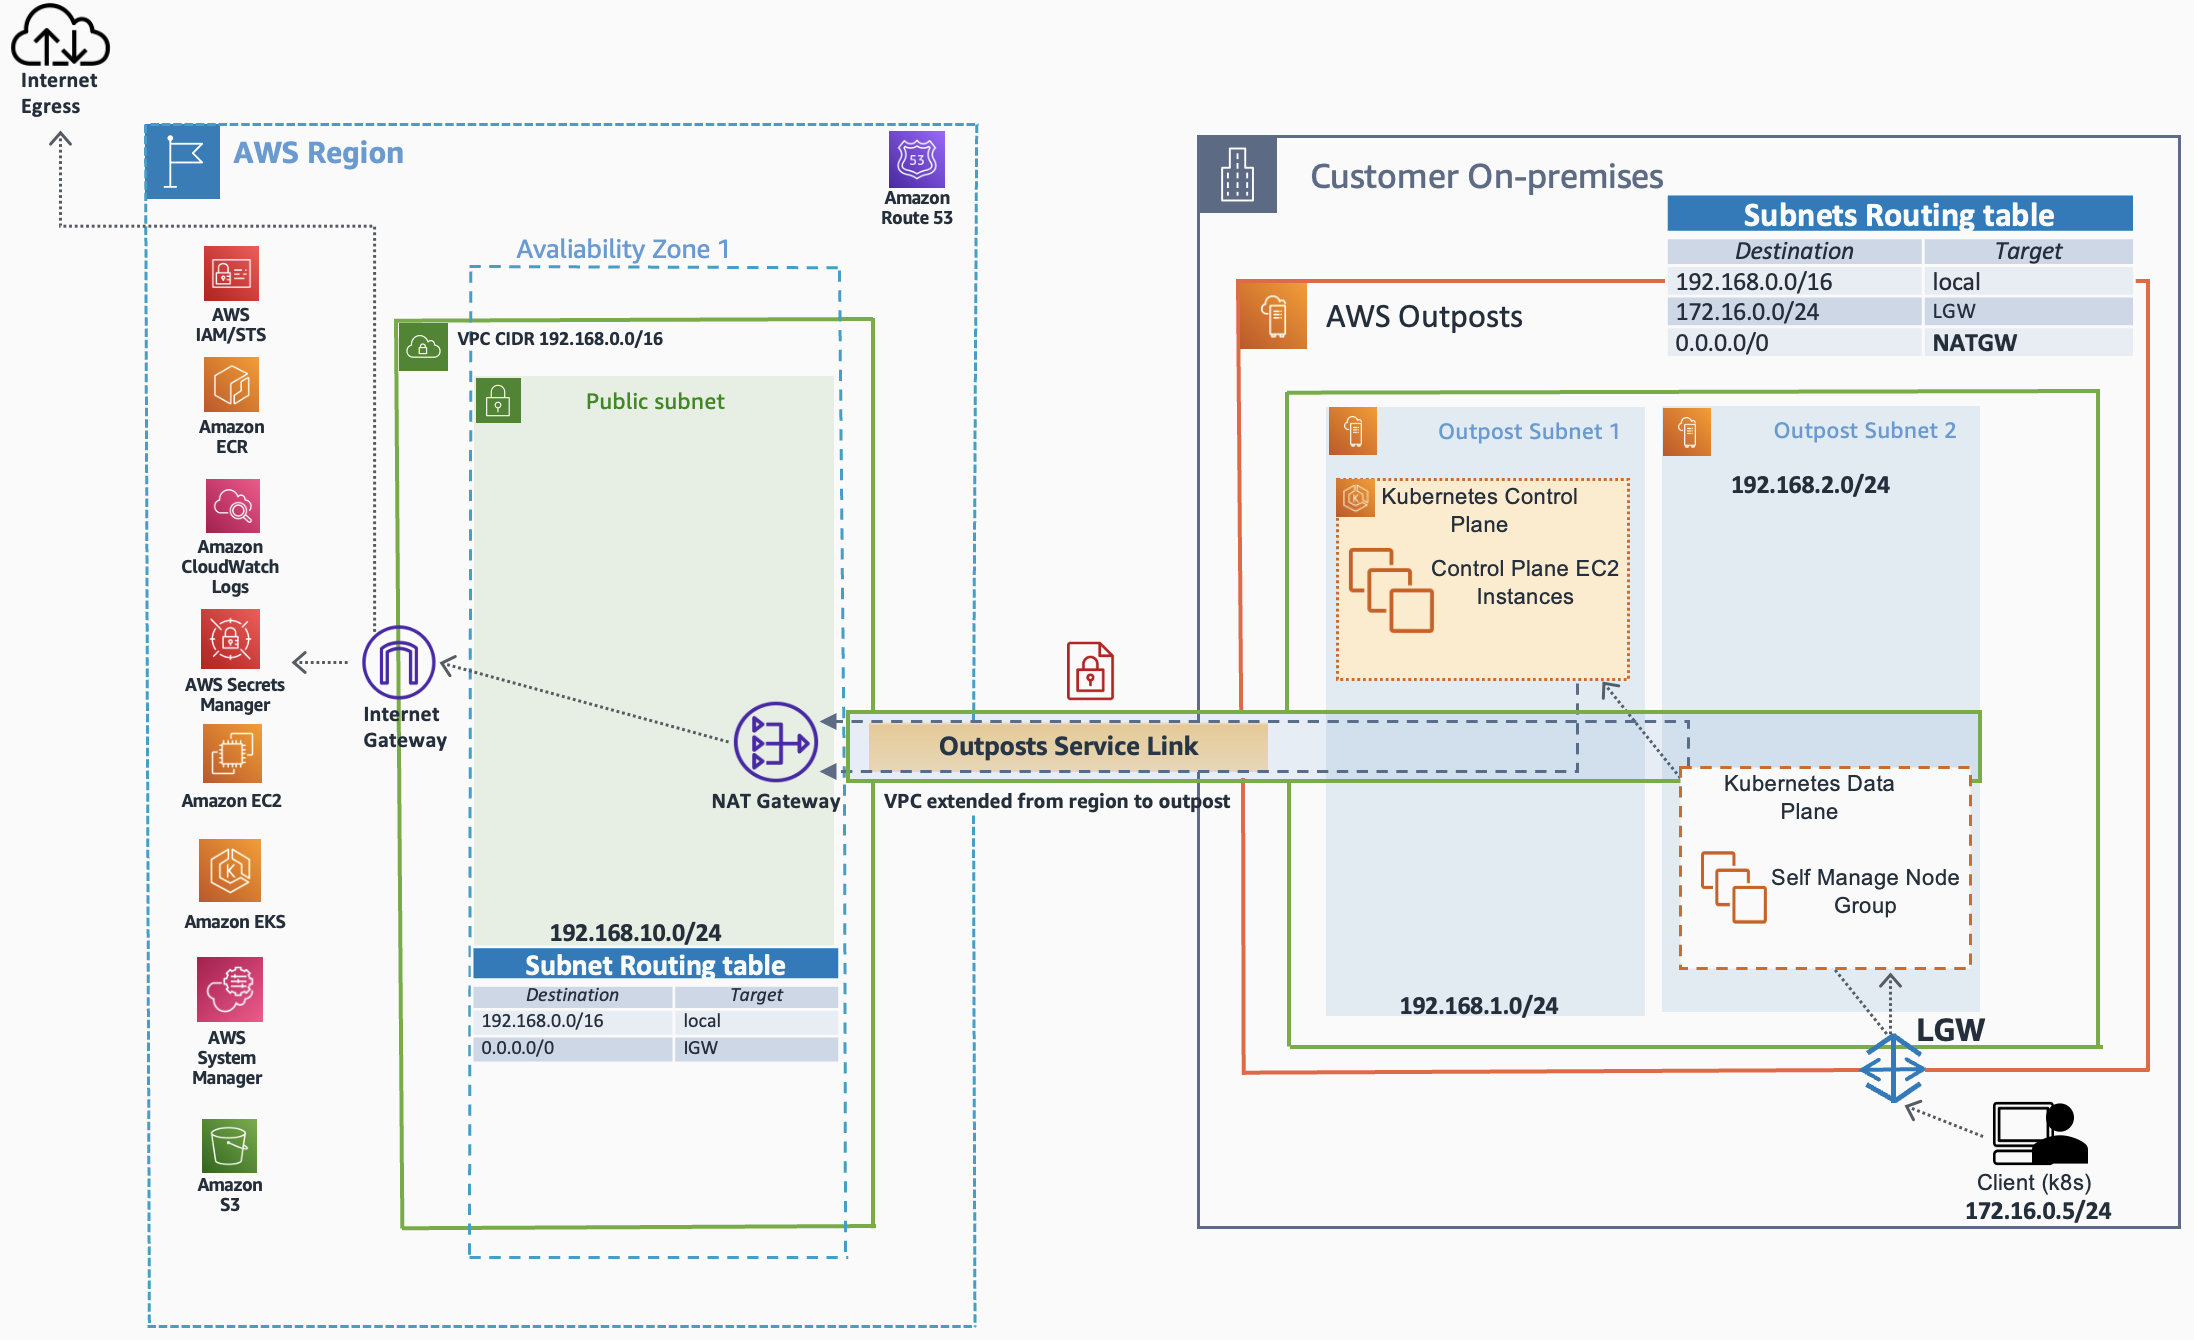2194x1340 pixels.
Task: Select the AWS System Manager icon
Action: [230, 989]
